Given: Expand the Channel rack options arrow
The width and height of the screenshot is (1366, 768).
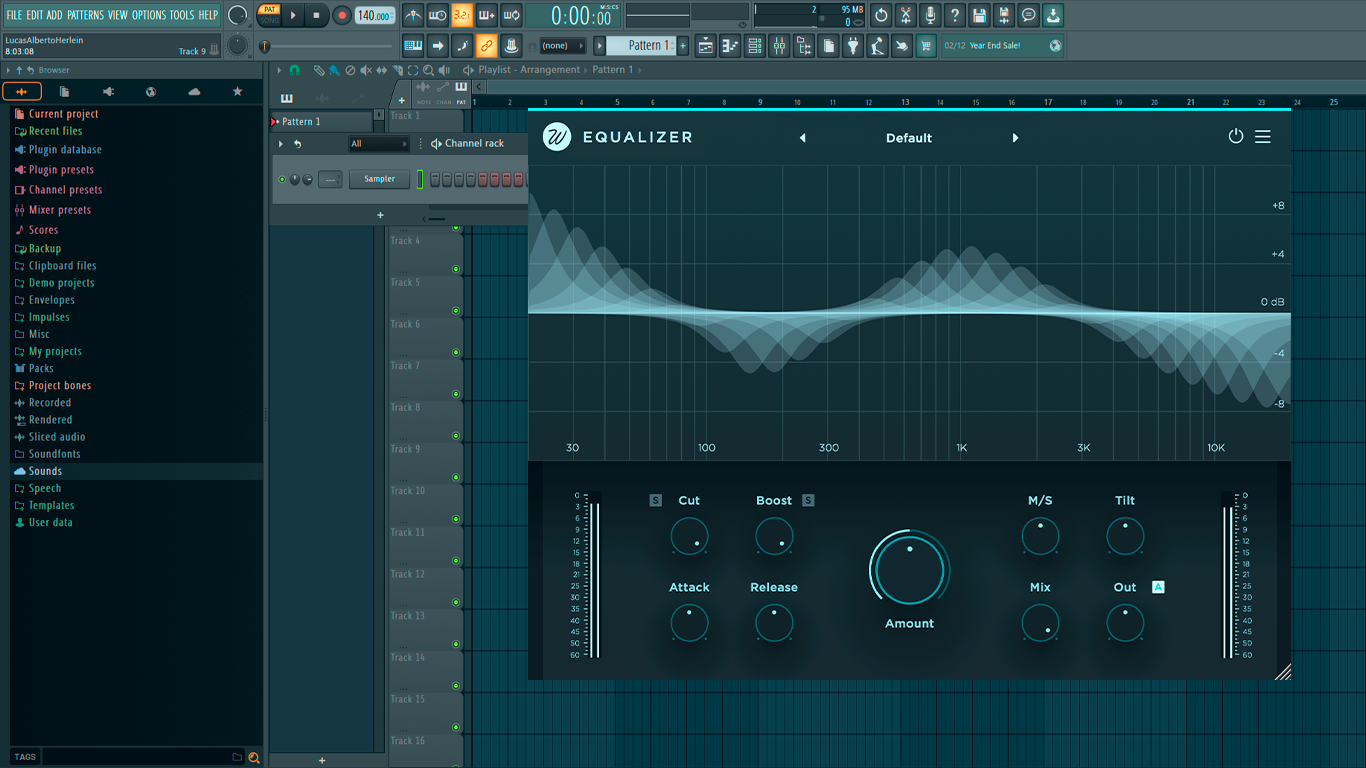Looking at the screenshot, I should point(280,144).
